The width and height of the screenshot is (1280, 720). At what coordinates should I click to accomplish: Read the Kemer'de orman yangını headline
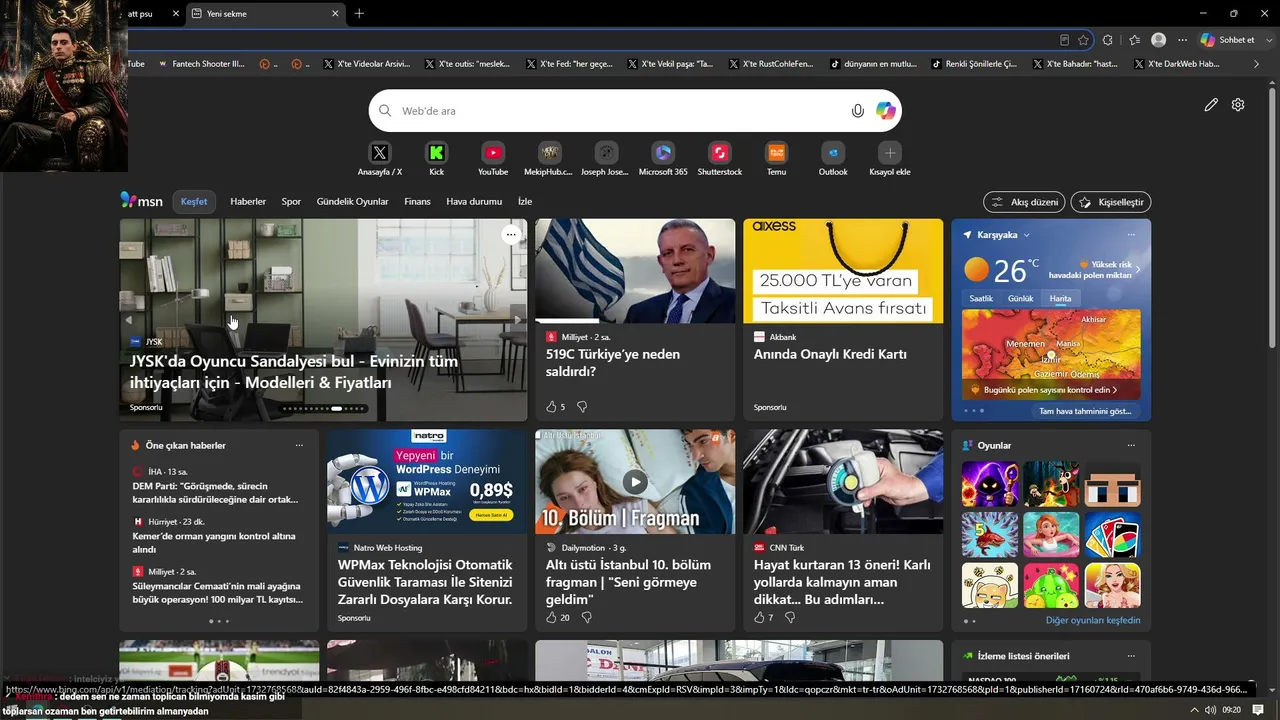point(214,543)
